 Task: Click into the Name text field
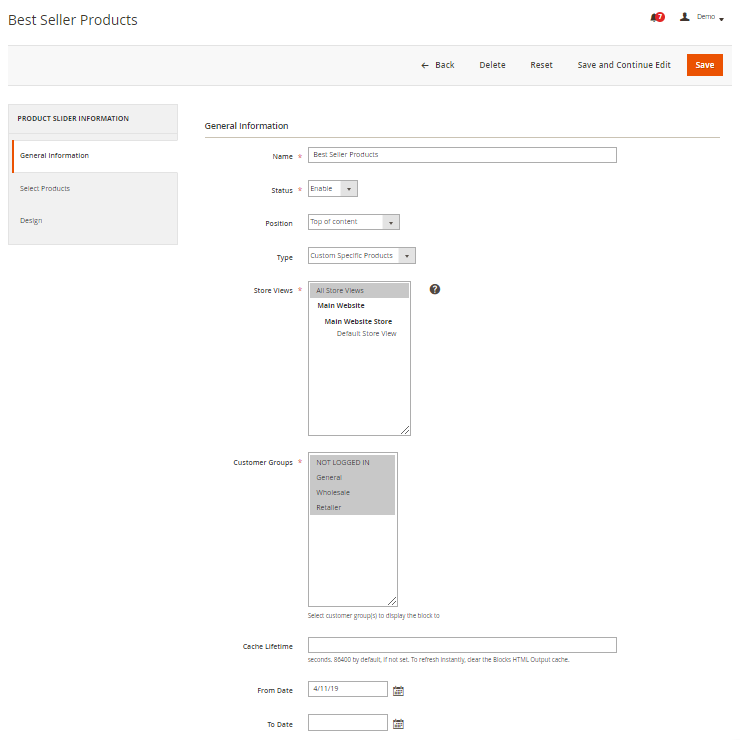click(x=462, y=155)
